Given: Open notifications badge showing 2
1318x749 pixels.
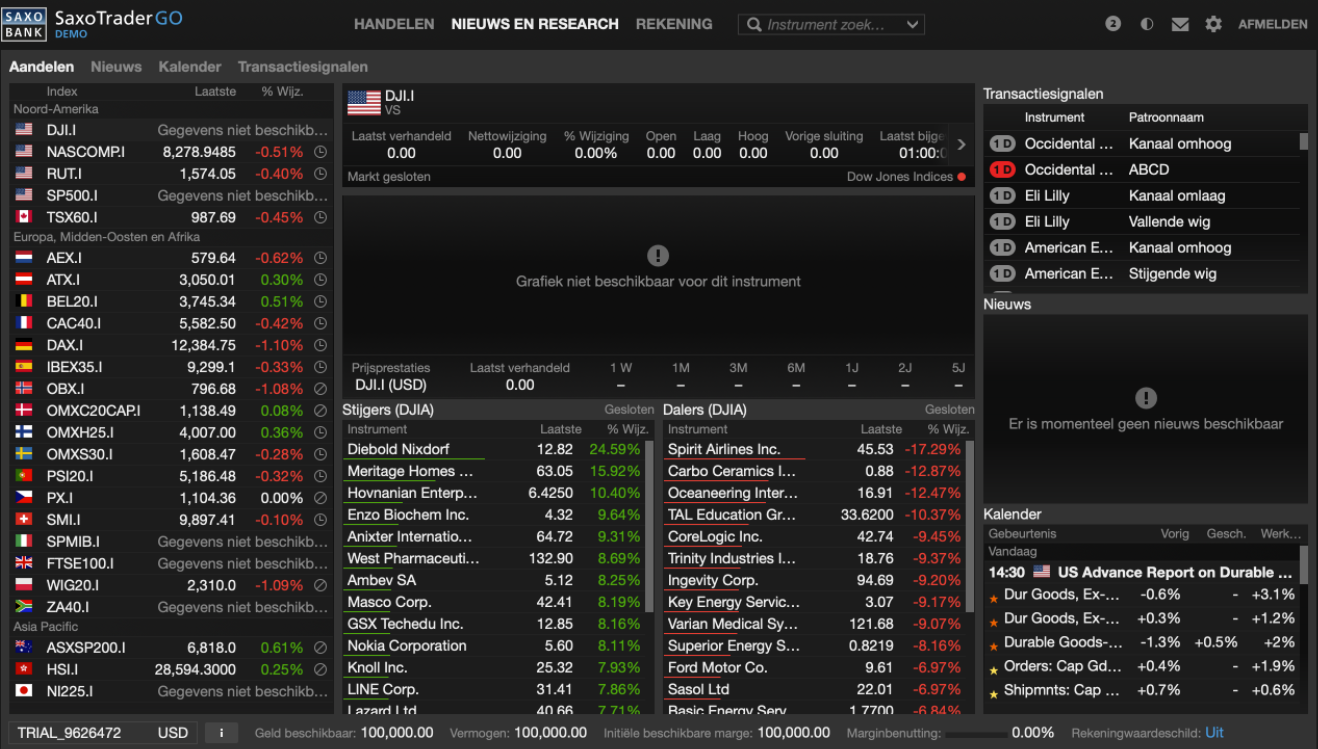Looking at the screenshot, I should coord(1113,24).
